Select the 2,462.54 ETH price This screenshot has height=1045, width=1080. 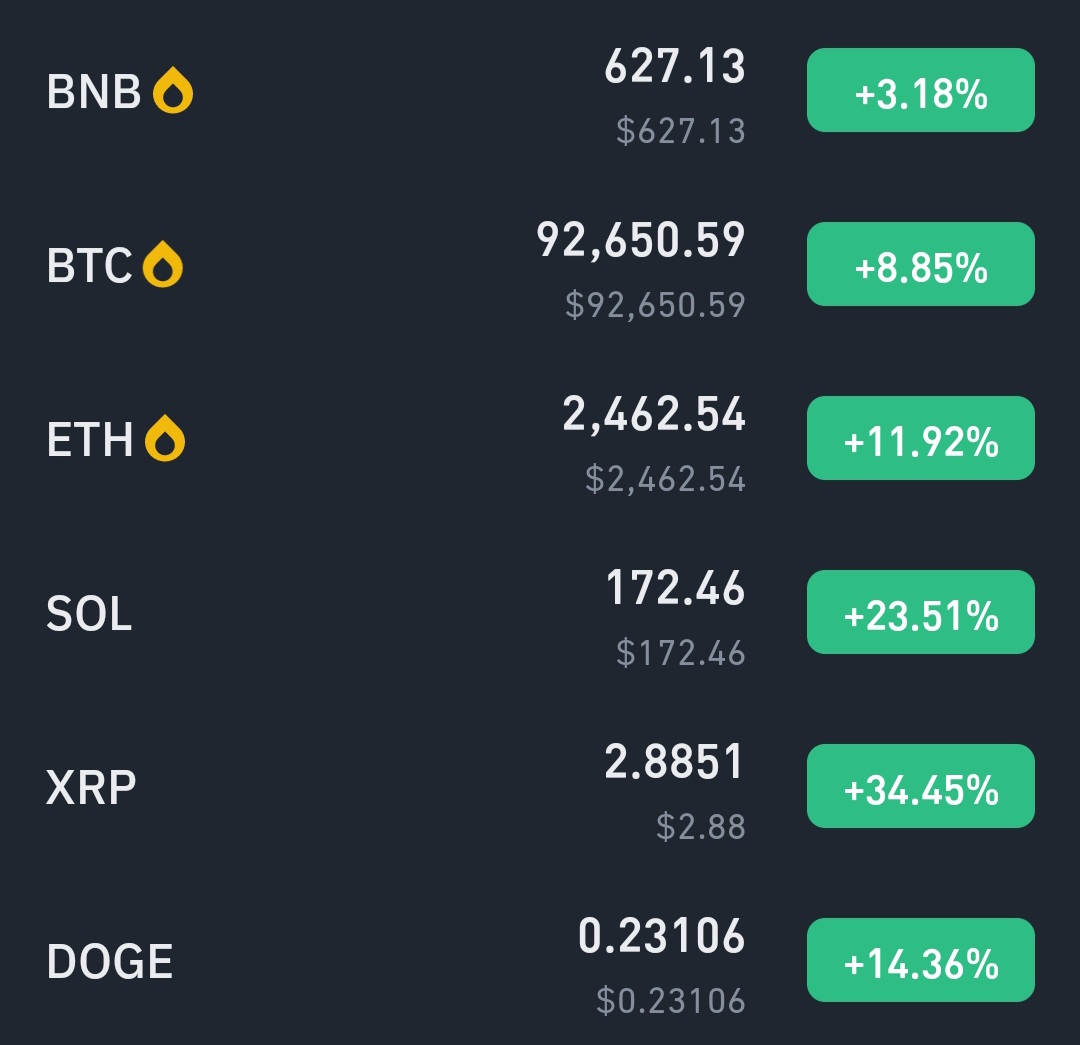pos(654,415)
